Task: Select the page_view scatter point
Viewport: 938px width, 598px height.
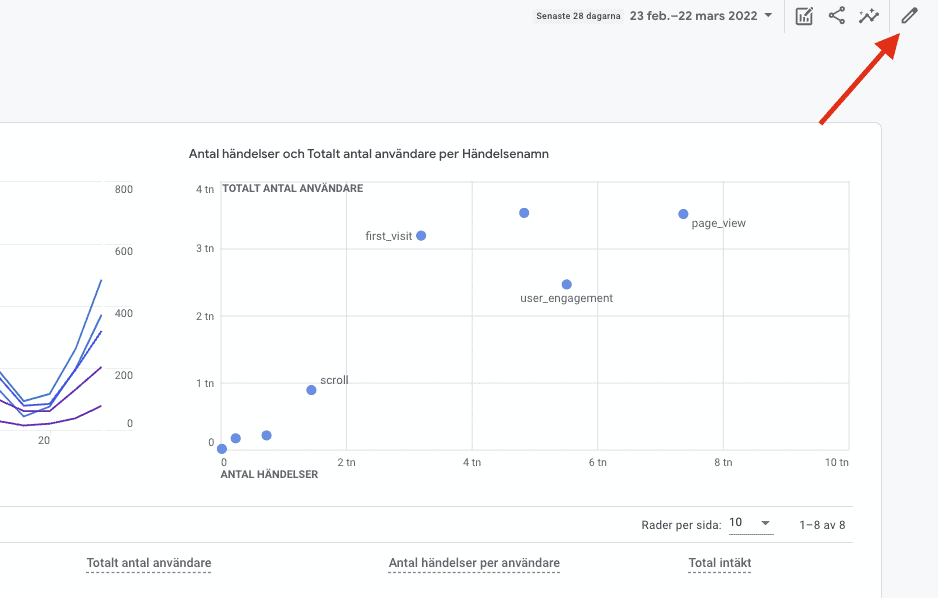Action: pyautogui.click(x=683, y=214)
